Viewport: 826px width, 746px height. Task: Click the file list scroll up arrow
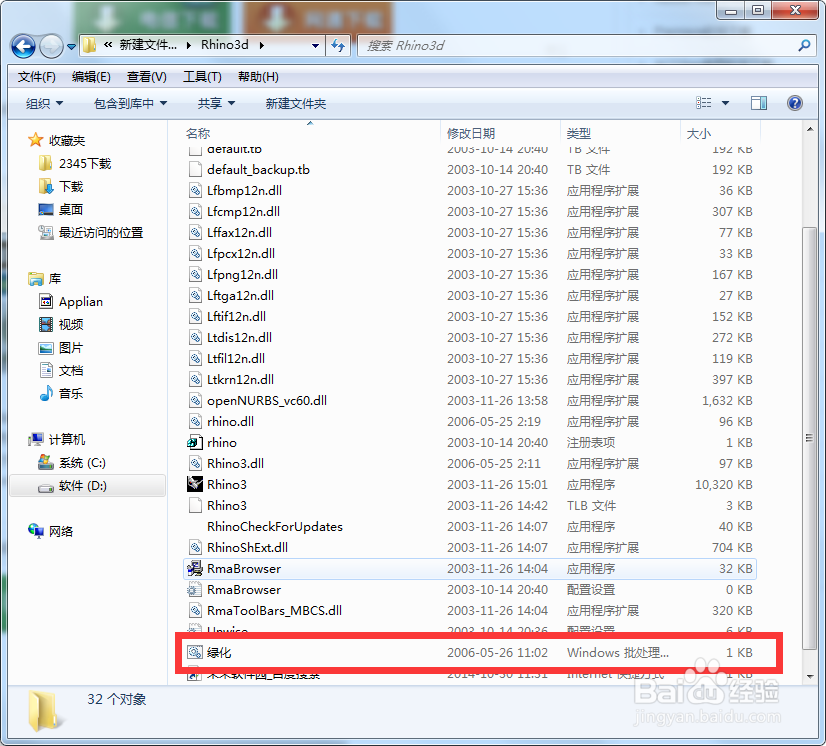point(810,130)
